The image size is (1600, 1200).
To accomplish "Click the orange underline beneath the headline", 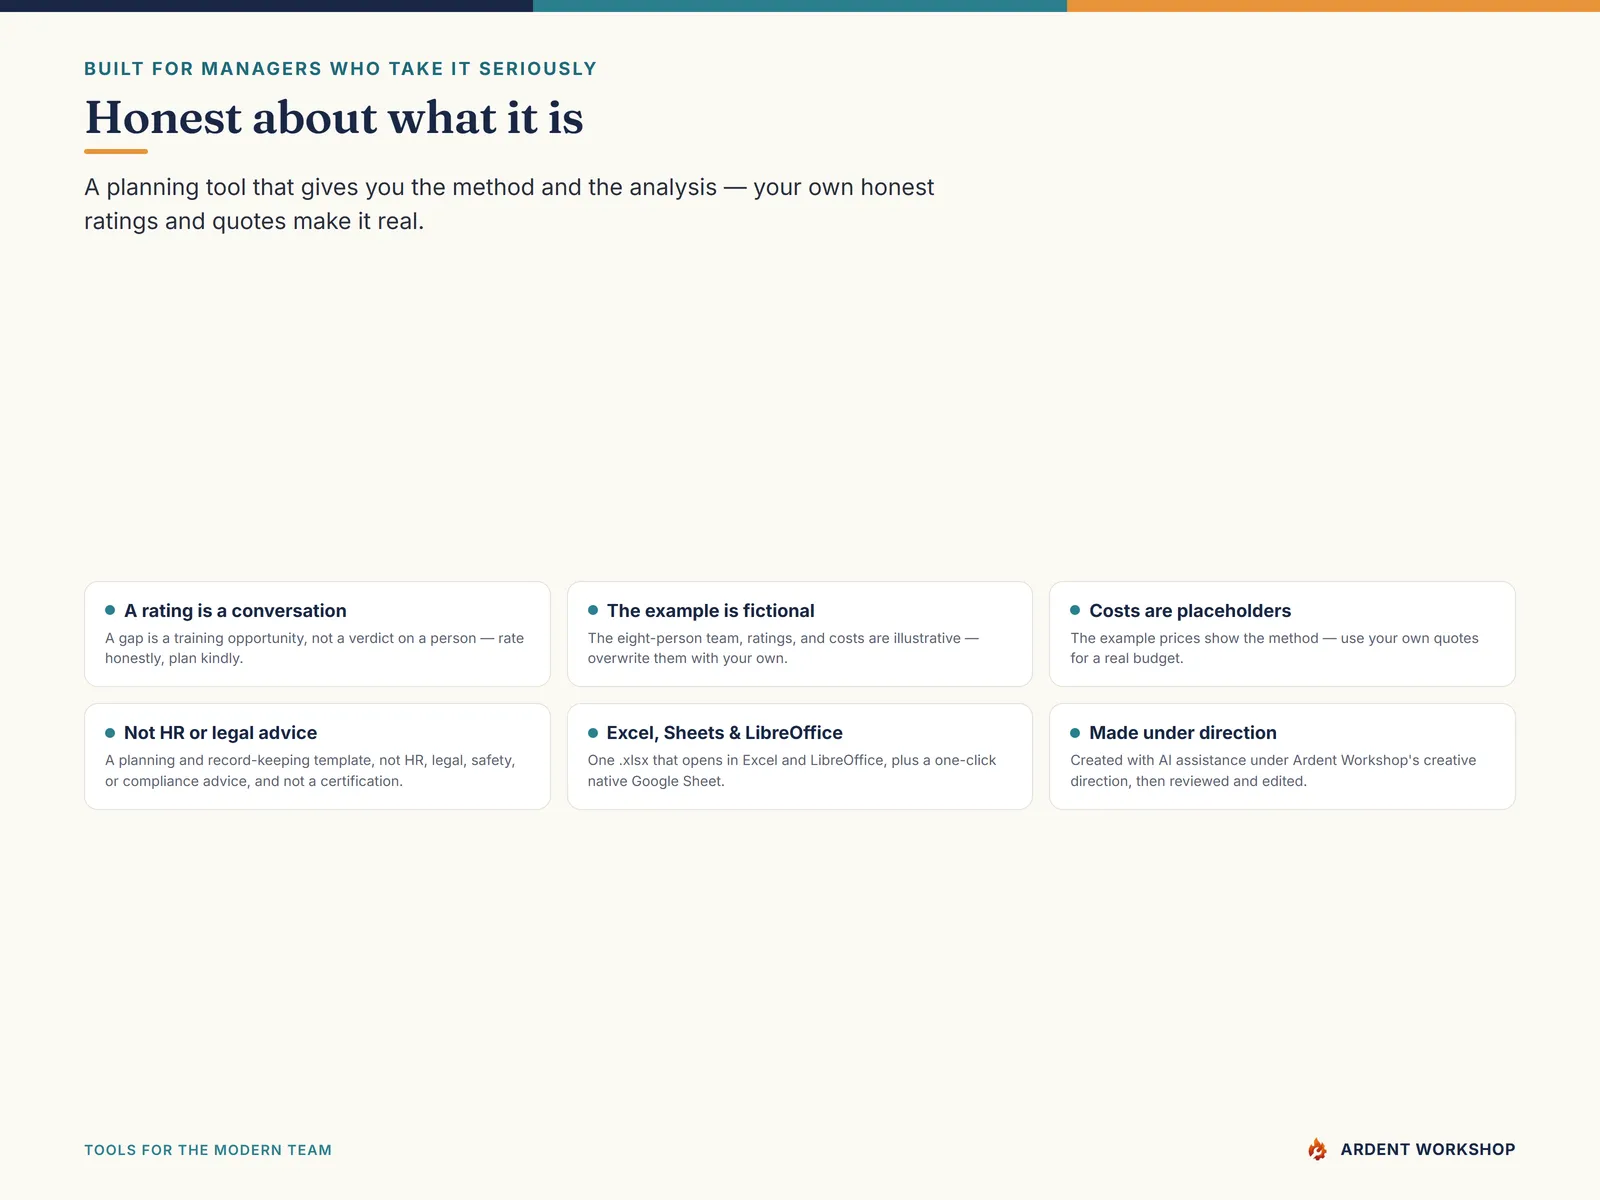I will [x=116, y=151].
